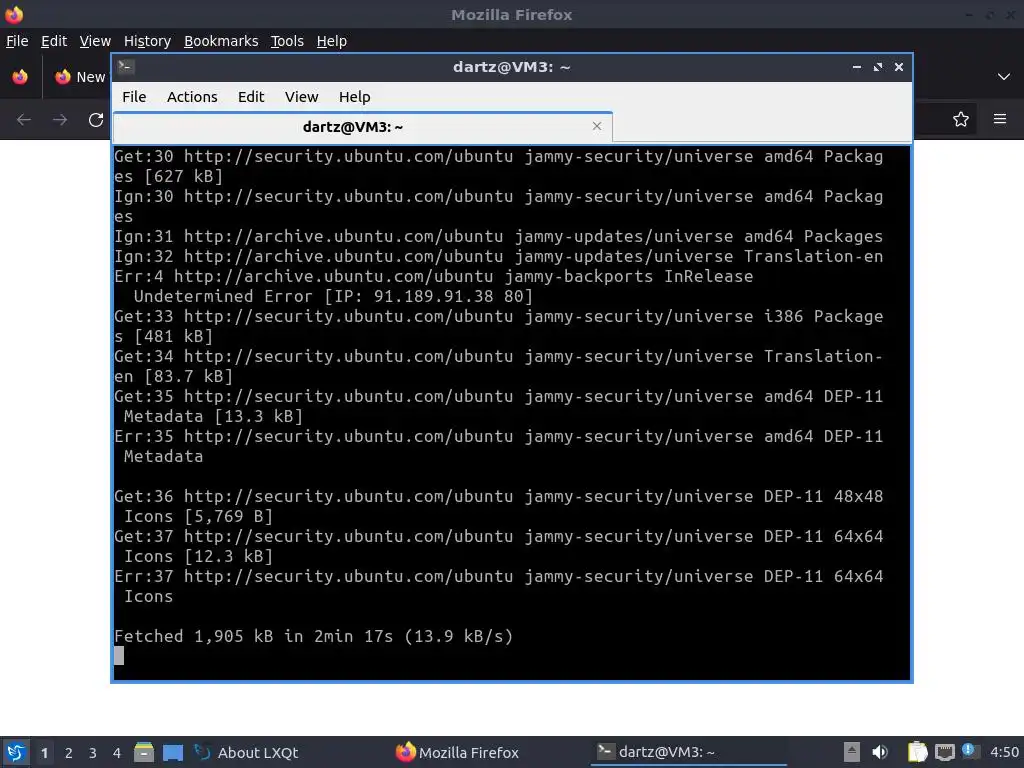1024x768 pixels.
Task: Maximize the terminal window
Action: pyautogui.click(x=878, y=67)
